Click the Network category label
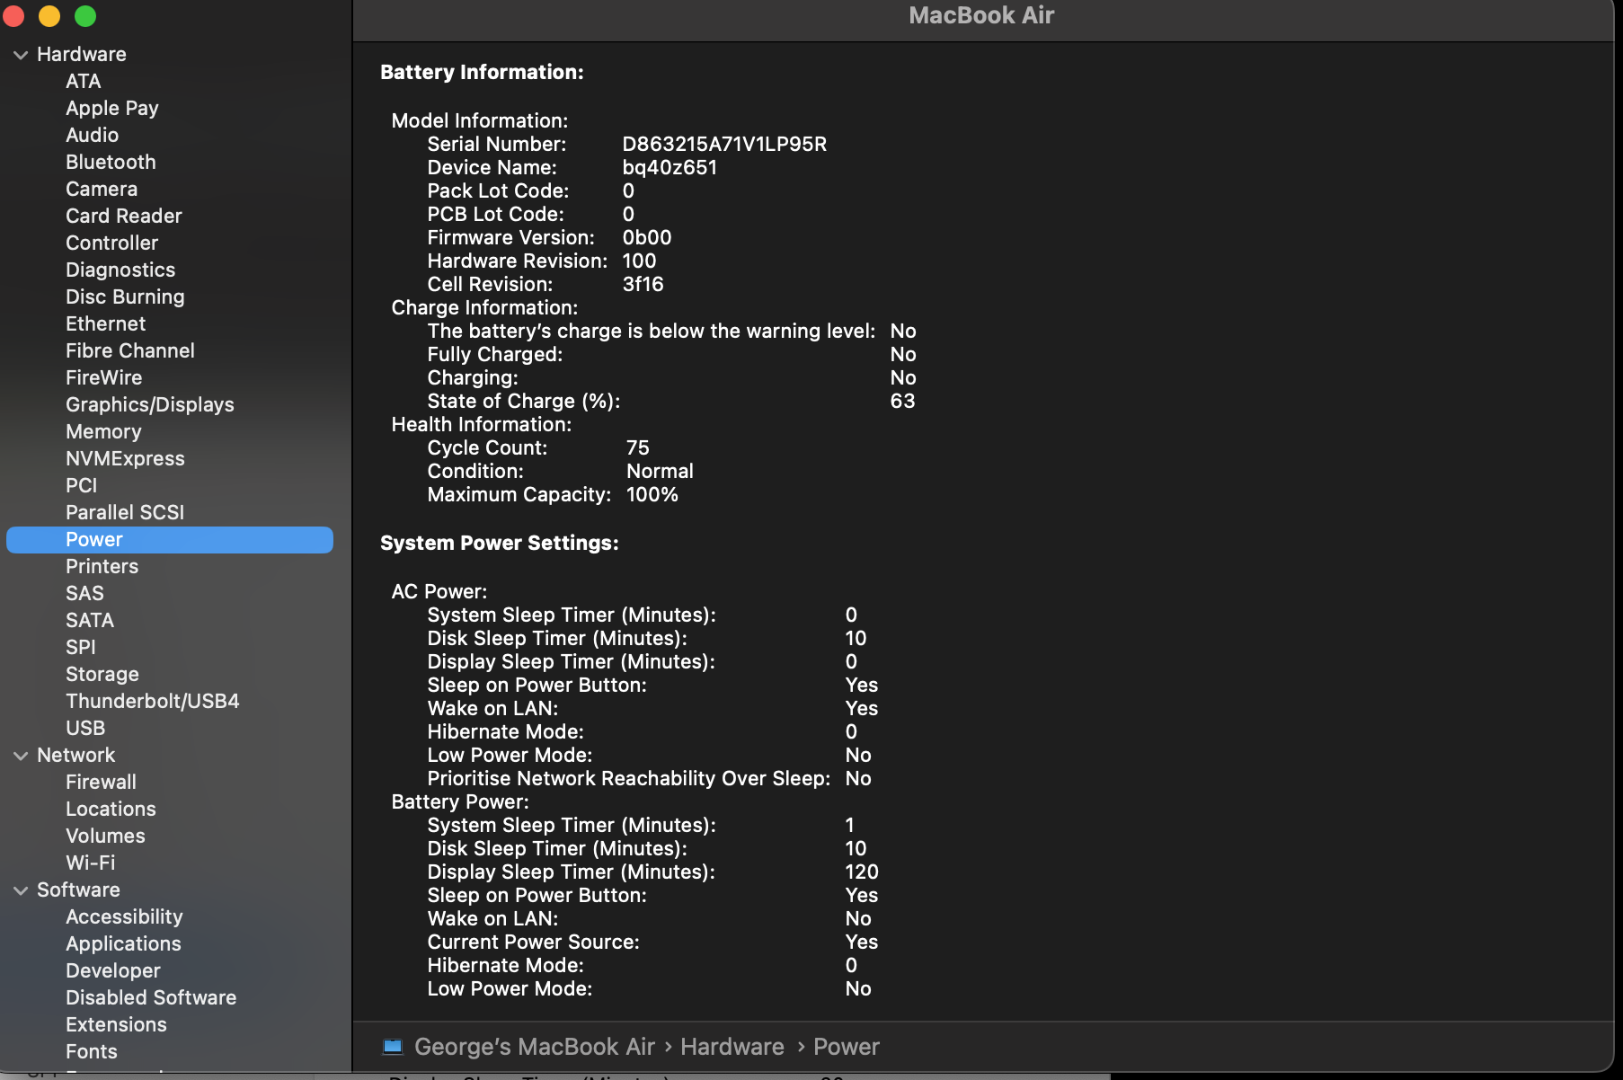 [x=76, y=756]
